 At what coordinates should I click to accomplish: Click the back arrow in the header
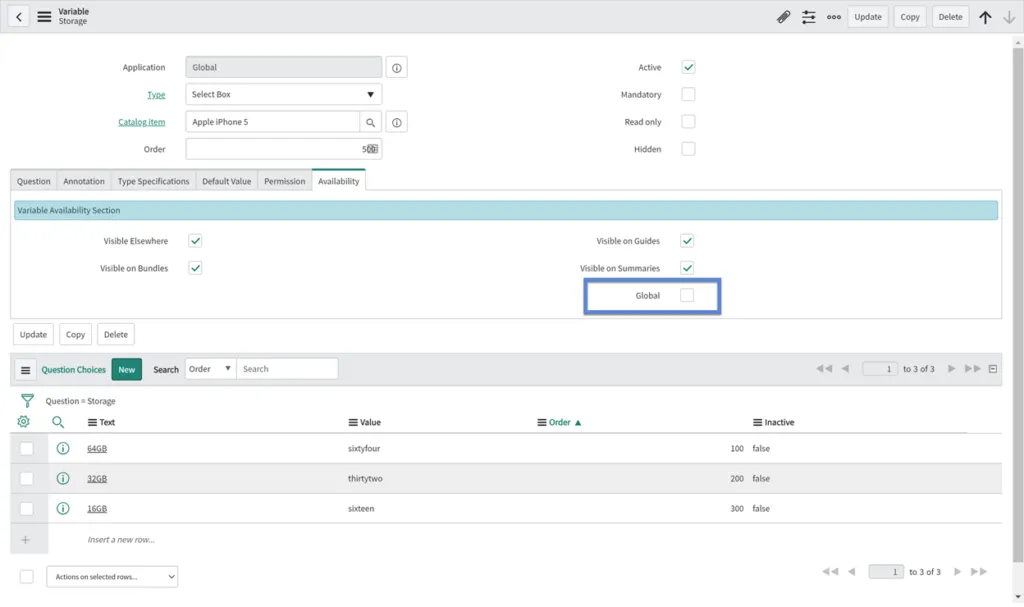19,17
